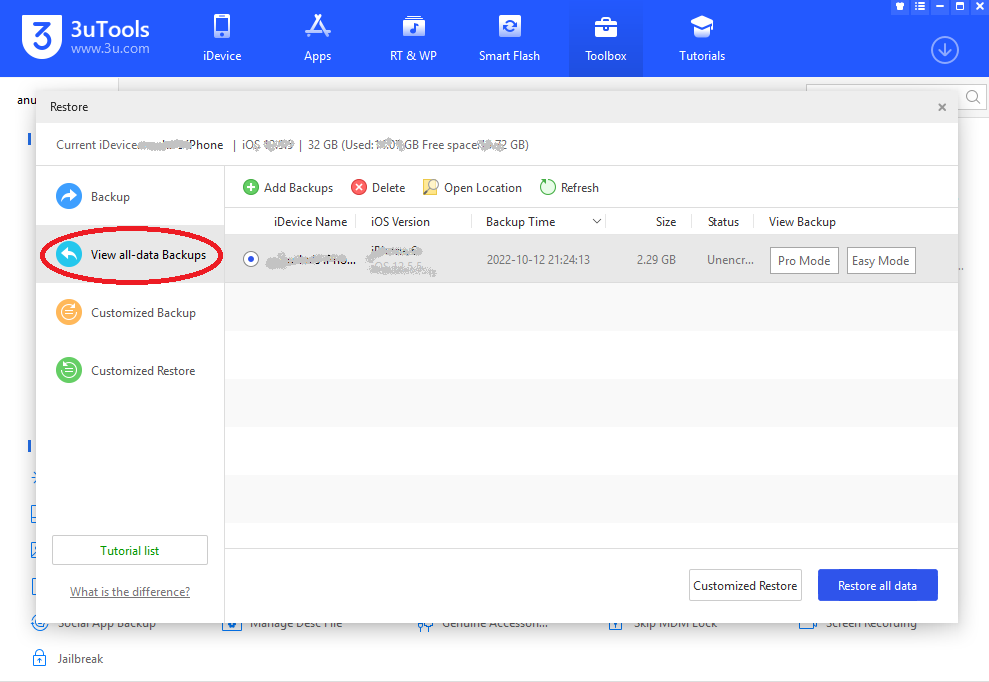Click the 3uTools logo
The height and width of the screenshot is (682, 989).
coord(86,37)
